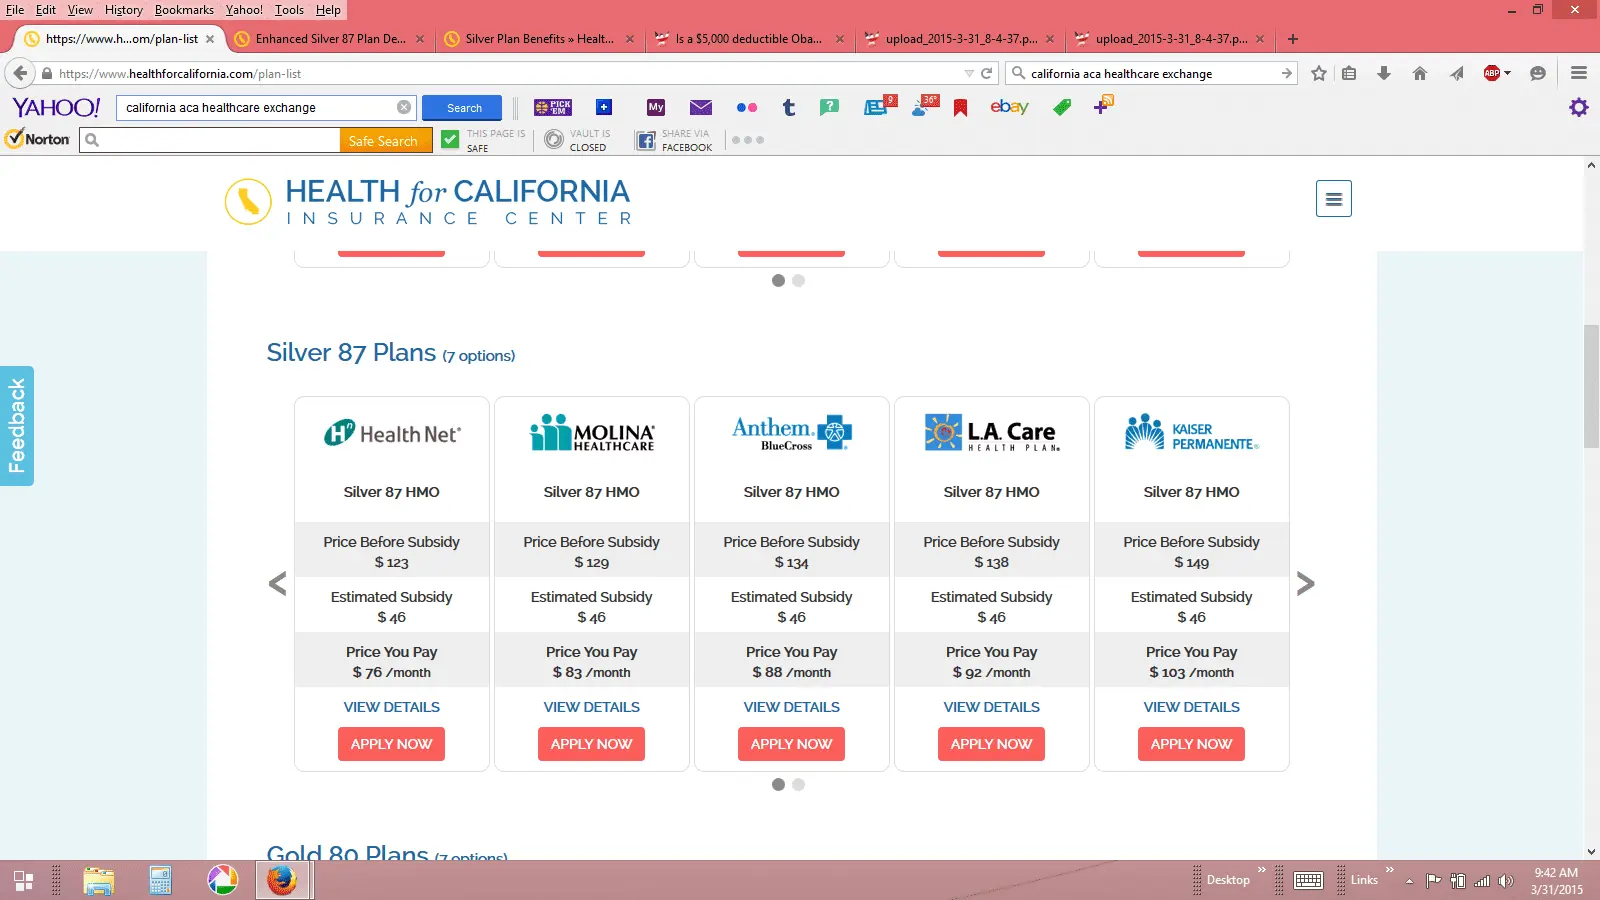Select first page dot under Silver 87 plans
Image resolution: width=1600 pixels, height=900 pixels.
[778, 785]
